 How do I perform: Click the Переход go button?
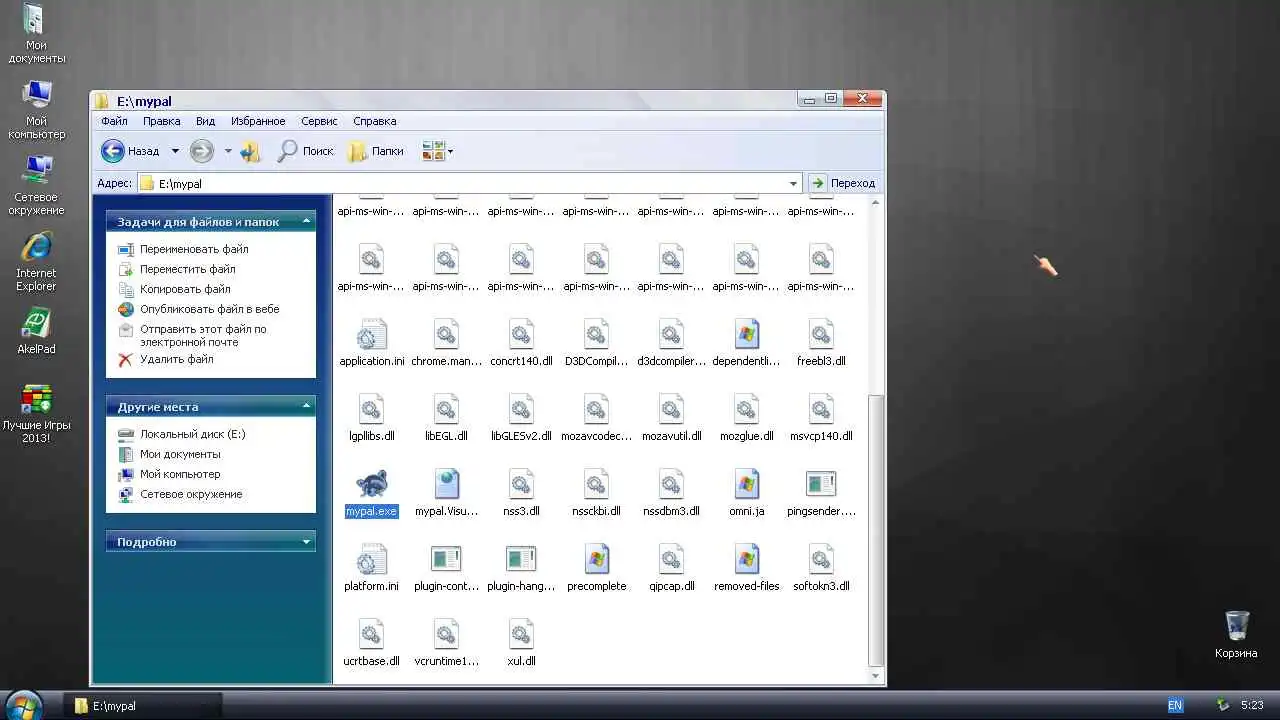[844, 183]
